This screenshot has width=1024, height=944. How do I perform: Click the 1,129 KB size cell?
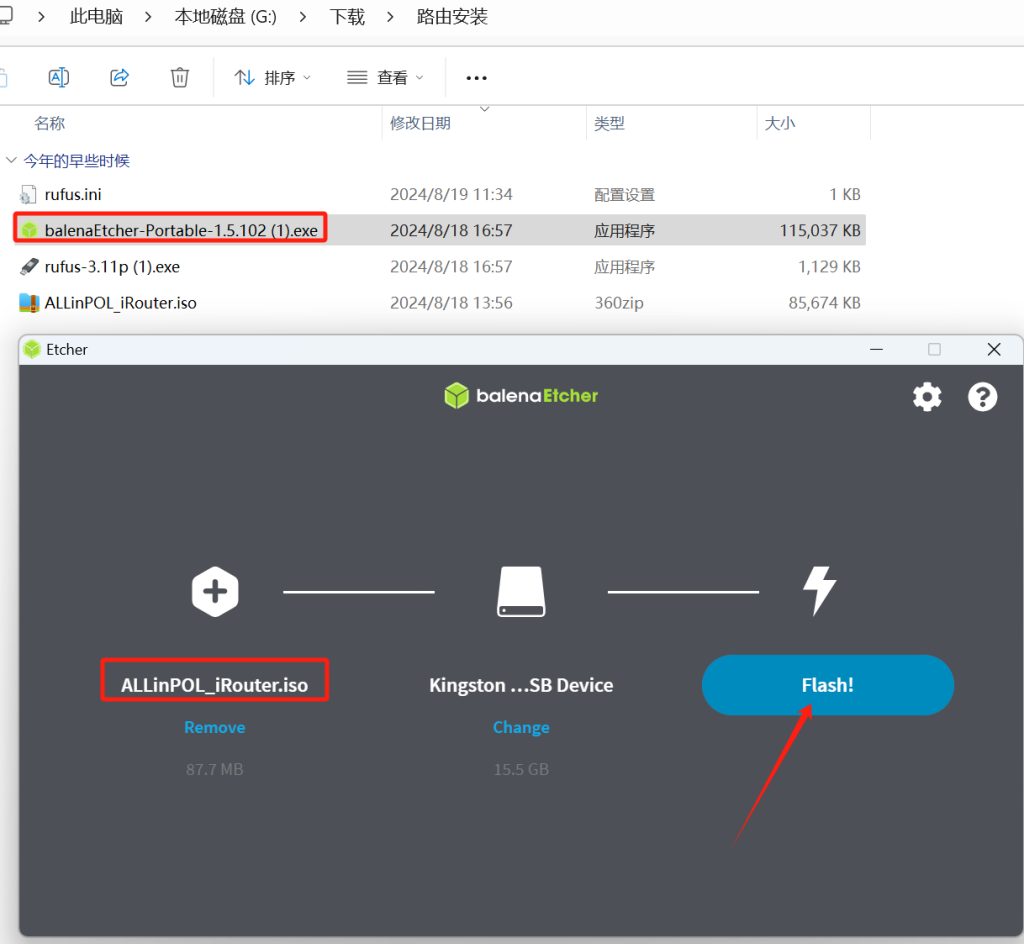829,267
